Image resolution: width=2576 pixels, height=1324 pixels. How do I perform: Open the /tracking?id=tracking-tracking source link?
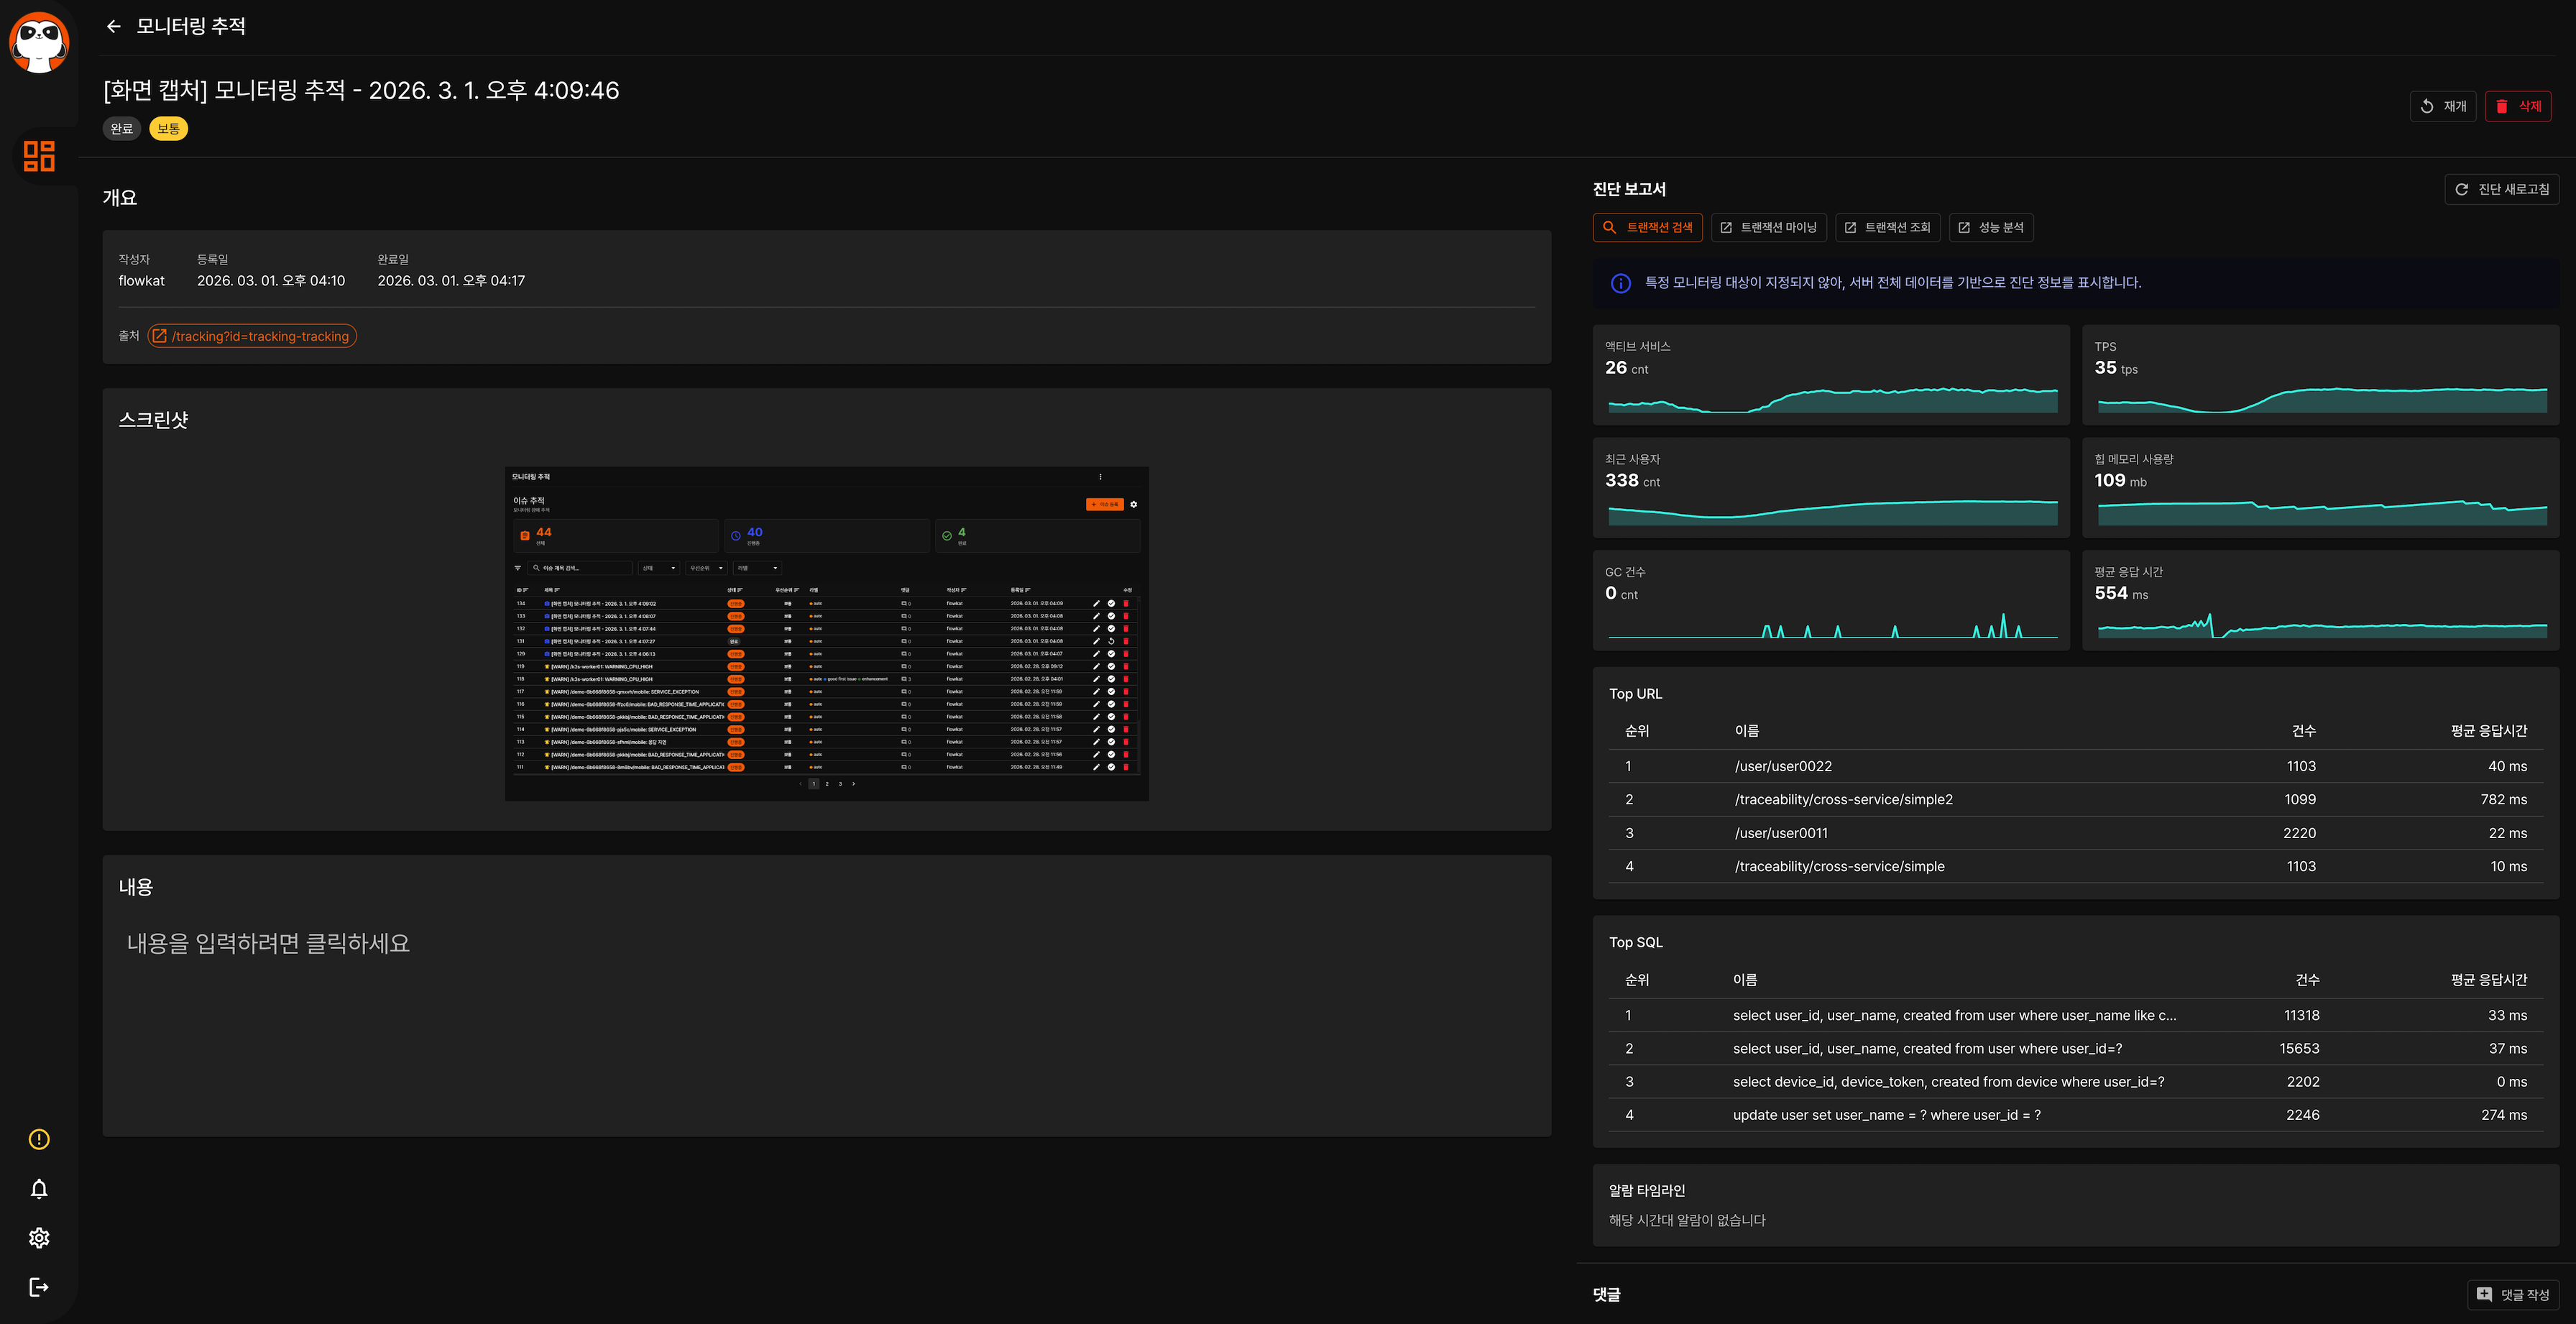(x=252, y=336)
